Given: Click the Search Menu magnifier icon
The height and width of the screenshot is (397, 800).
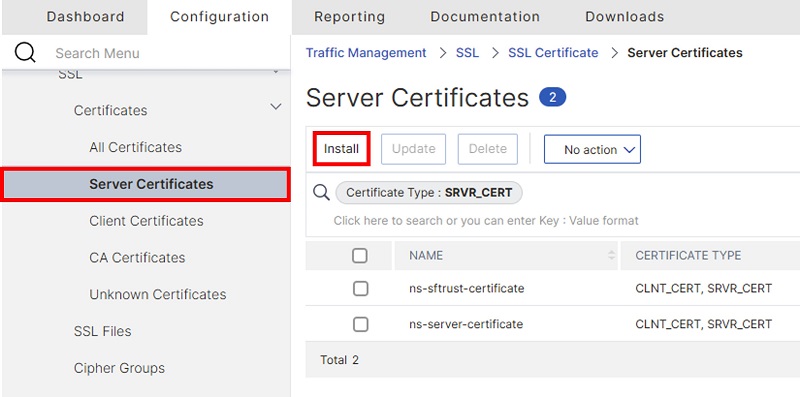Looking at the screenshot, I should point(25,53).
